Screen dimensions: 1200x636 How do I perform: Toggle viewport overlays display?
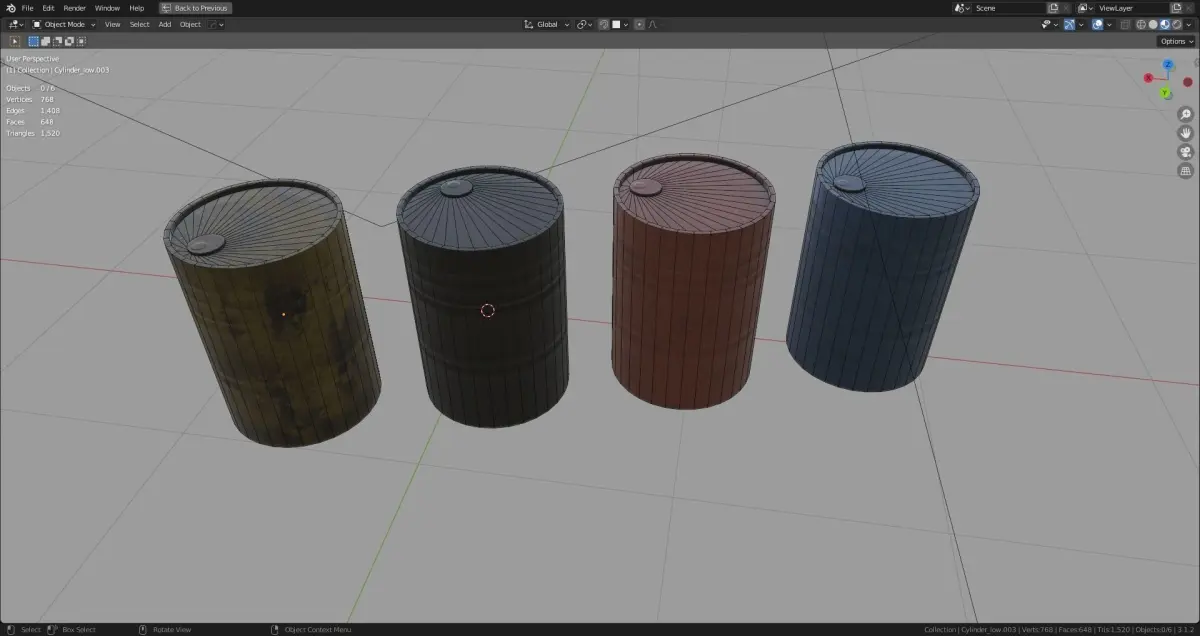[1097, 24]
